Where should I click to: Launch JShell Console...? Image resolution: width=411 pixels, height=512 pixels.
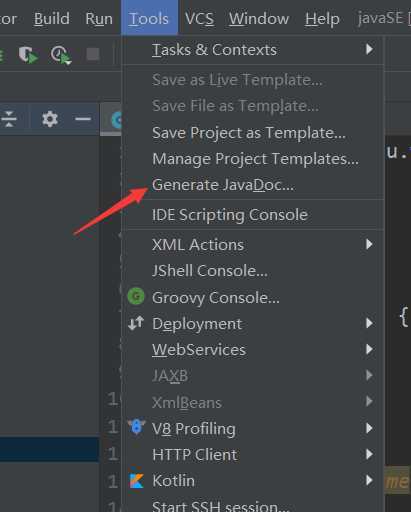[x=254, y=271]
